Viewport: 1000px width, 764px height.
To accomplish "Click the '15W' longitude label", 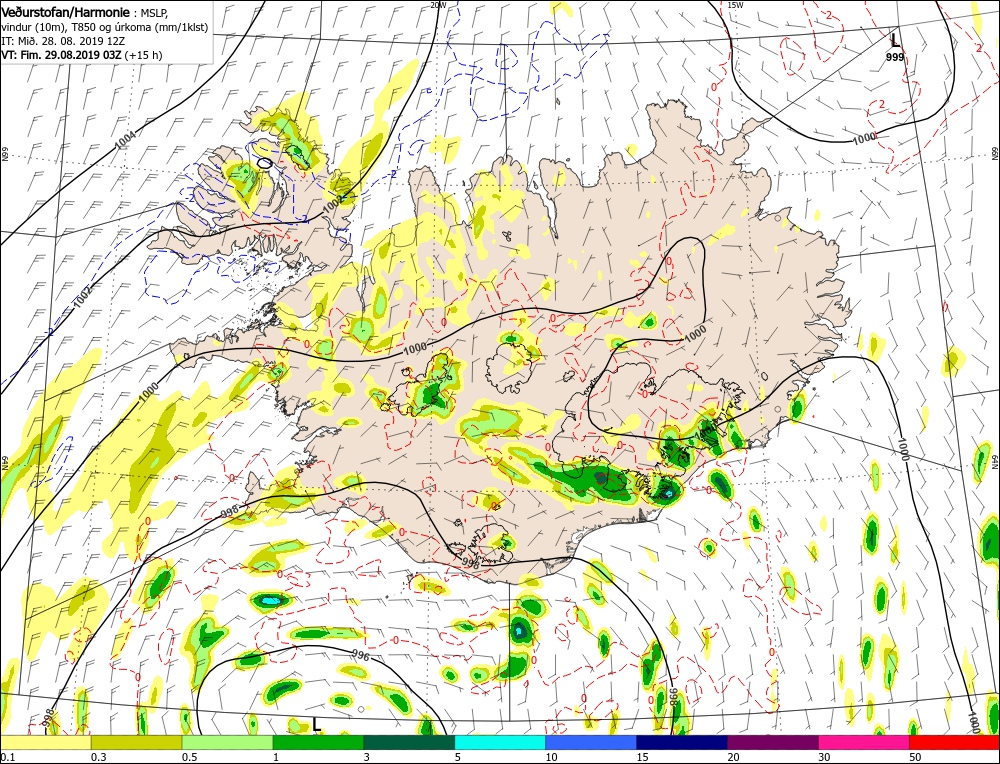I will click(735, 4).
